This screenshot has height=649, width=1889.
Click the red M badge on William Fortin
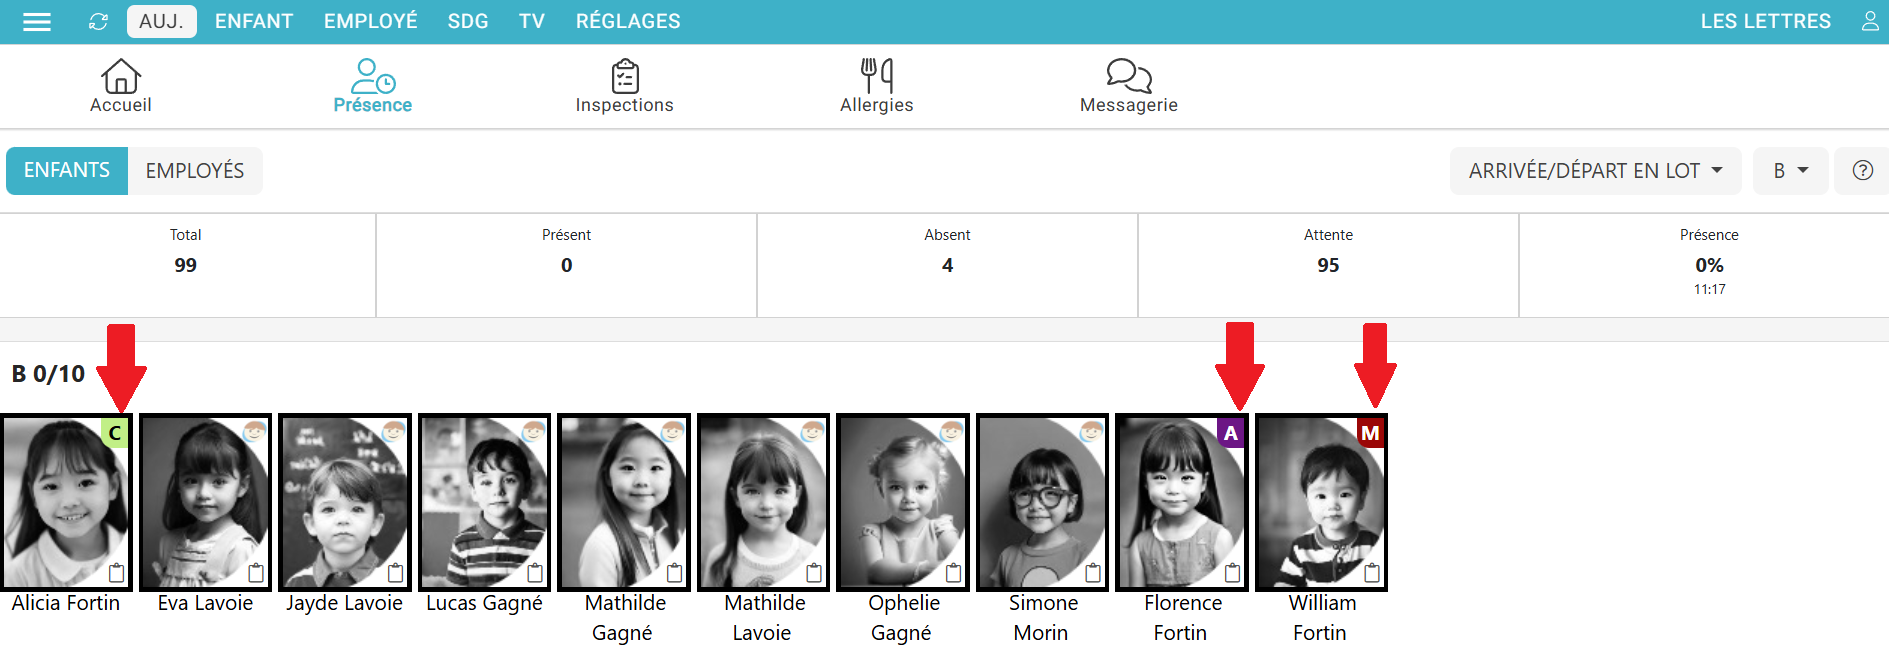(x=1370, y=433)
